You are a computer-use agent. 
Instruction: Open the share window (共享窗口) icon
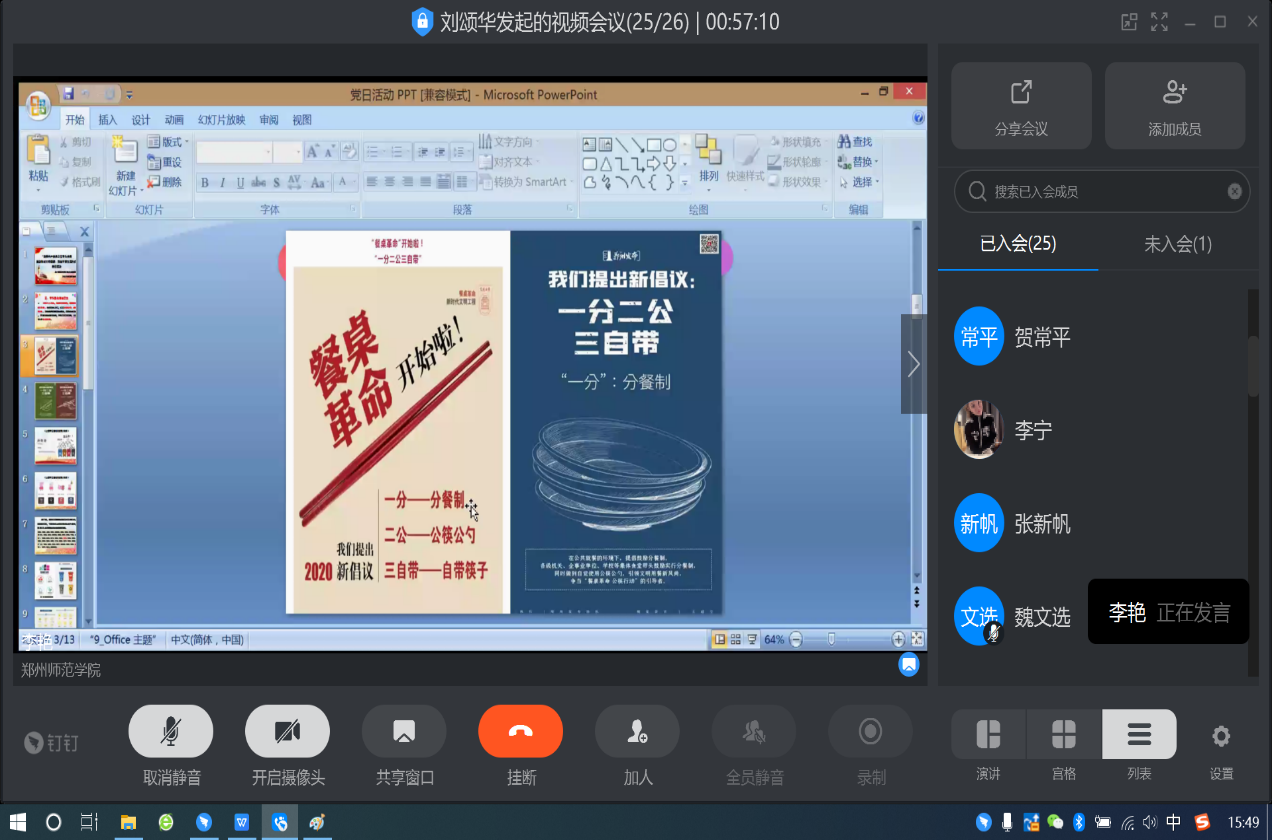[x=404, y=731]
